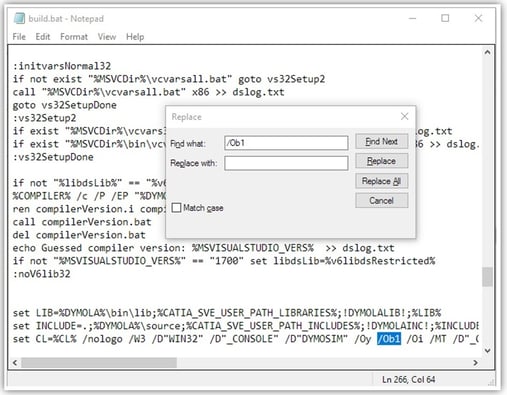This screenshot has height=395, width=507.
Task: Cancel the Replace dialog
Action: click(x=381, y=201)
